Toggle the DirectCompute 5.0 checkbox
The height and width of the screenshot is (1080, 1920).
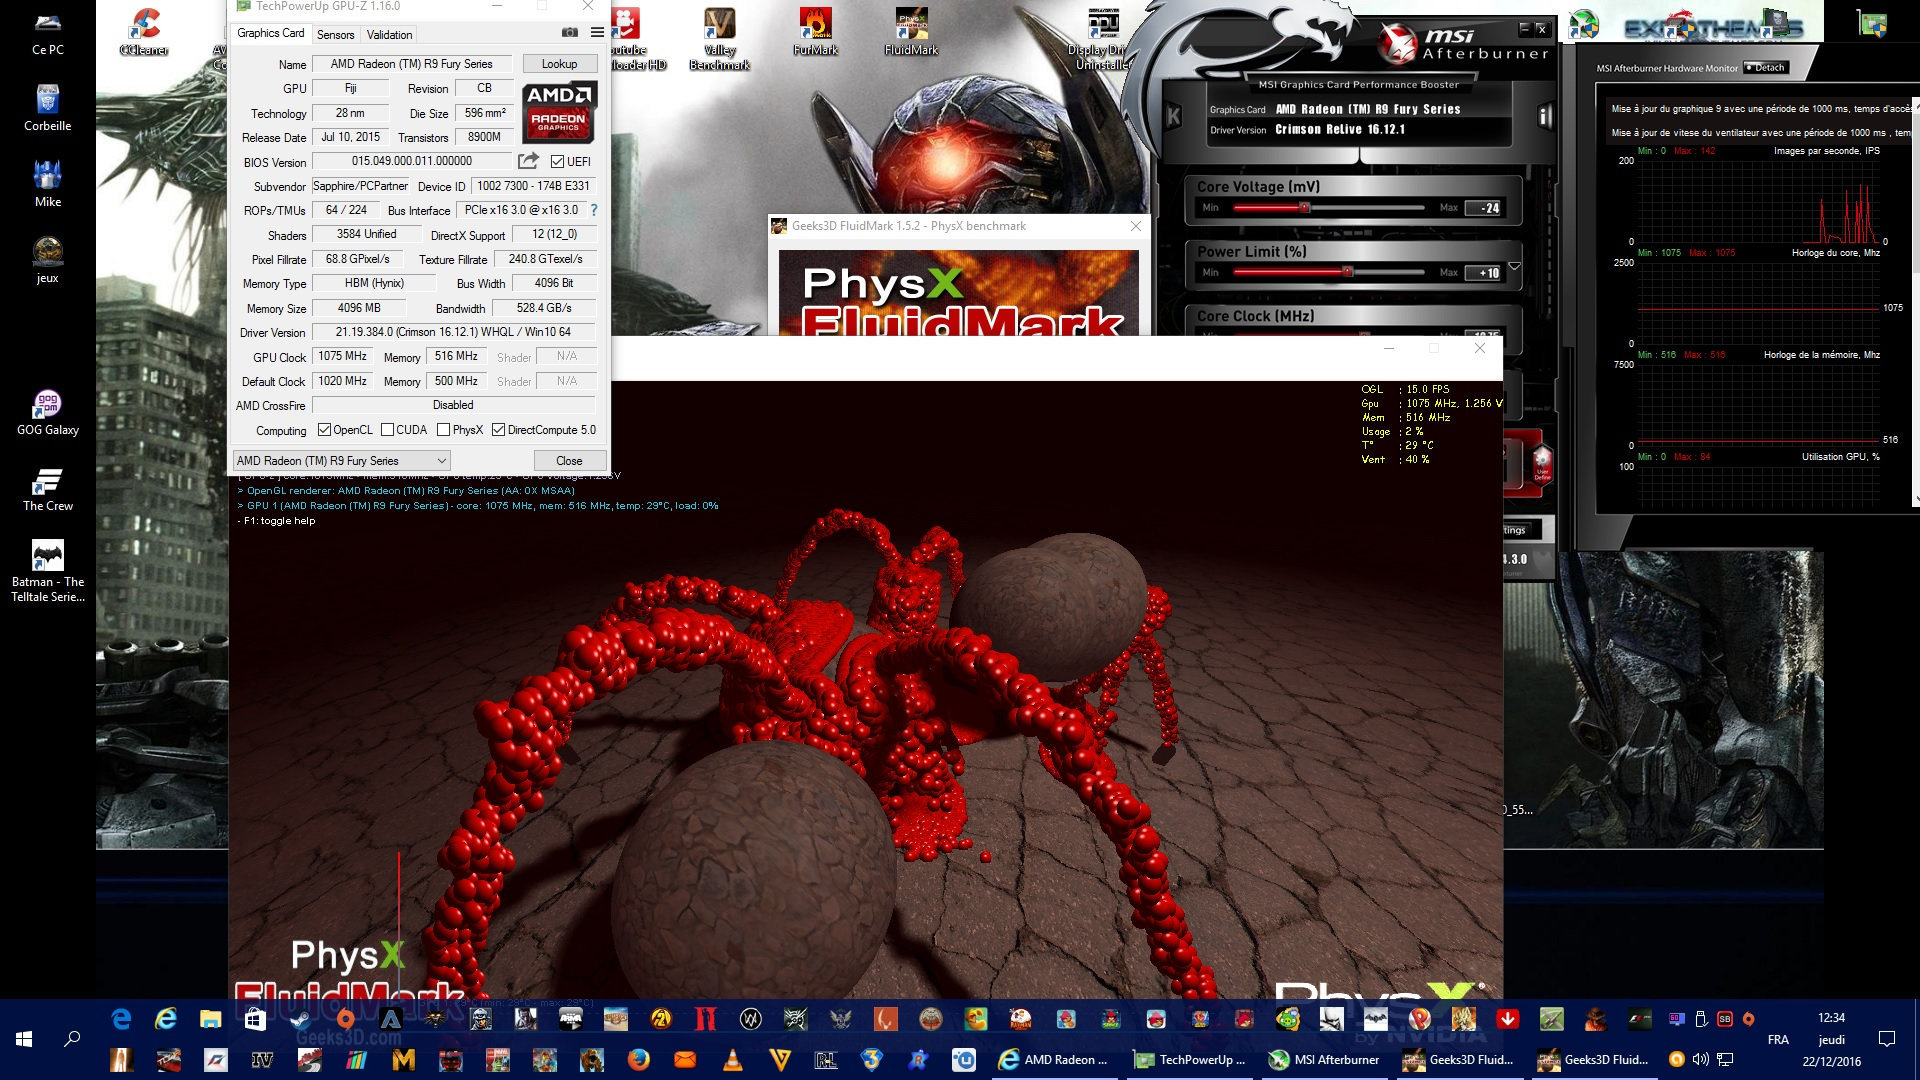click(x=498, y=430)
